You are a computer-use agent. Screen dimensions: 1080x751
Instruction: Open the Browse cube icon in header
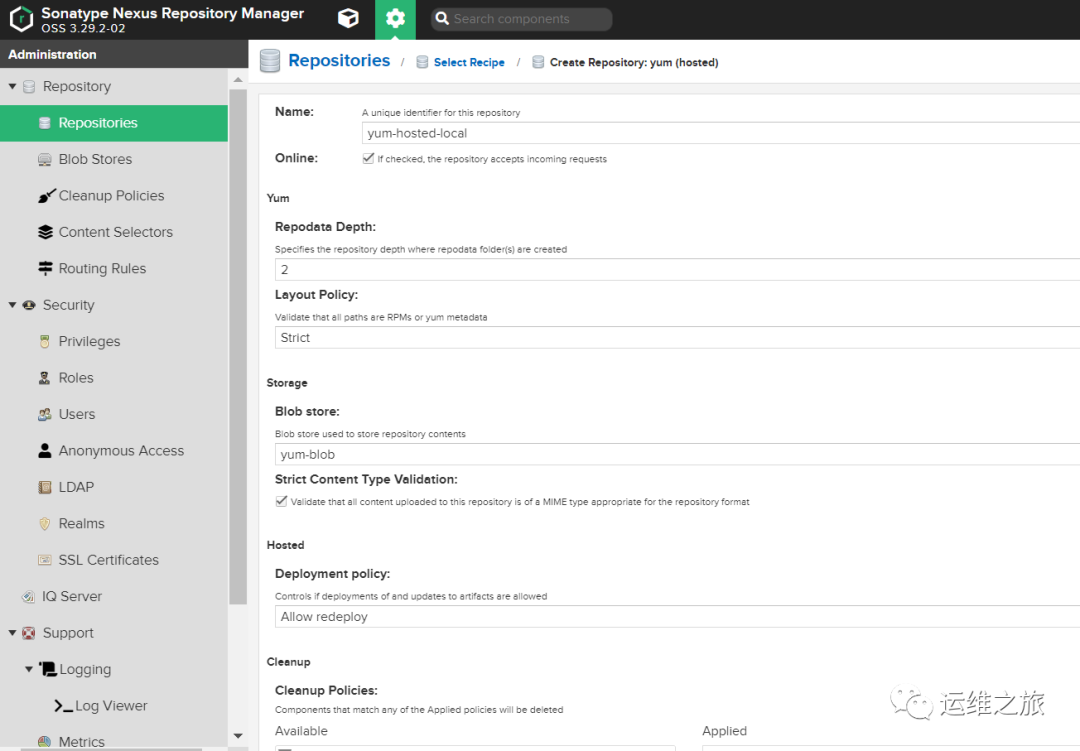click(x=348, y=19)
